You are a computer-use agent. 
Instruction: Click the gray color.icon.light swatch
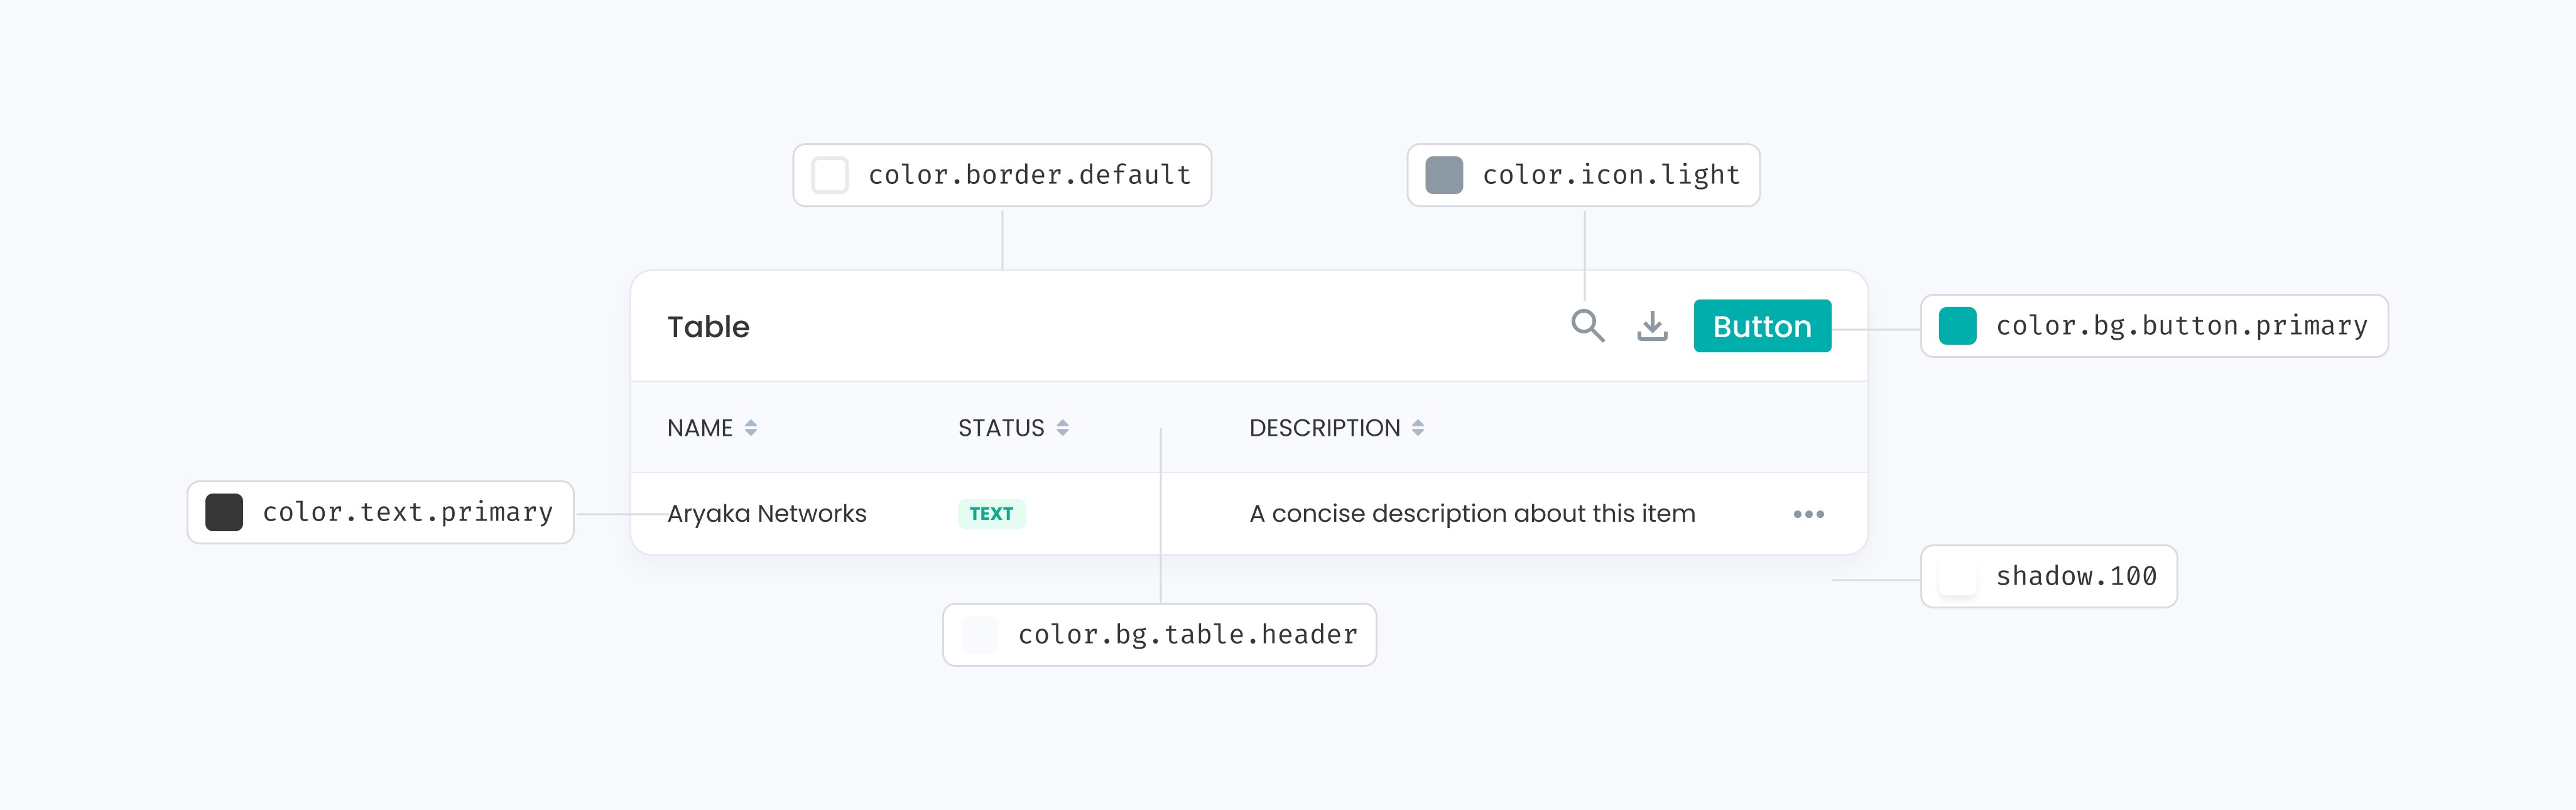[1444, 175]
